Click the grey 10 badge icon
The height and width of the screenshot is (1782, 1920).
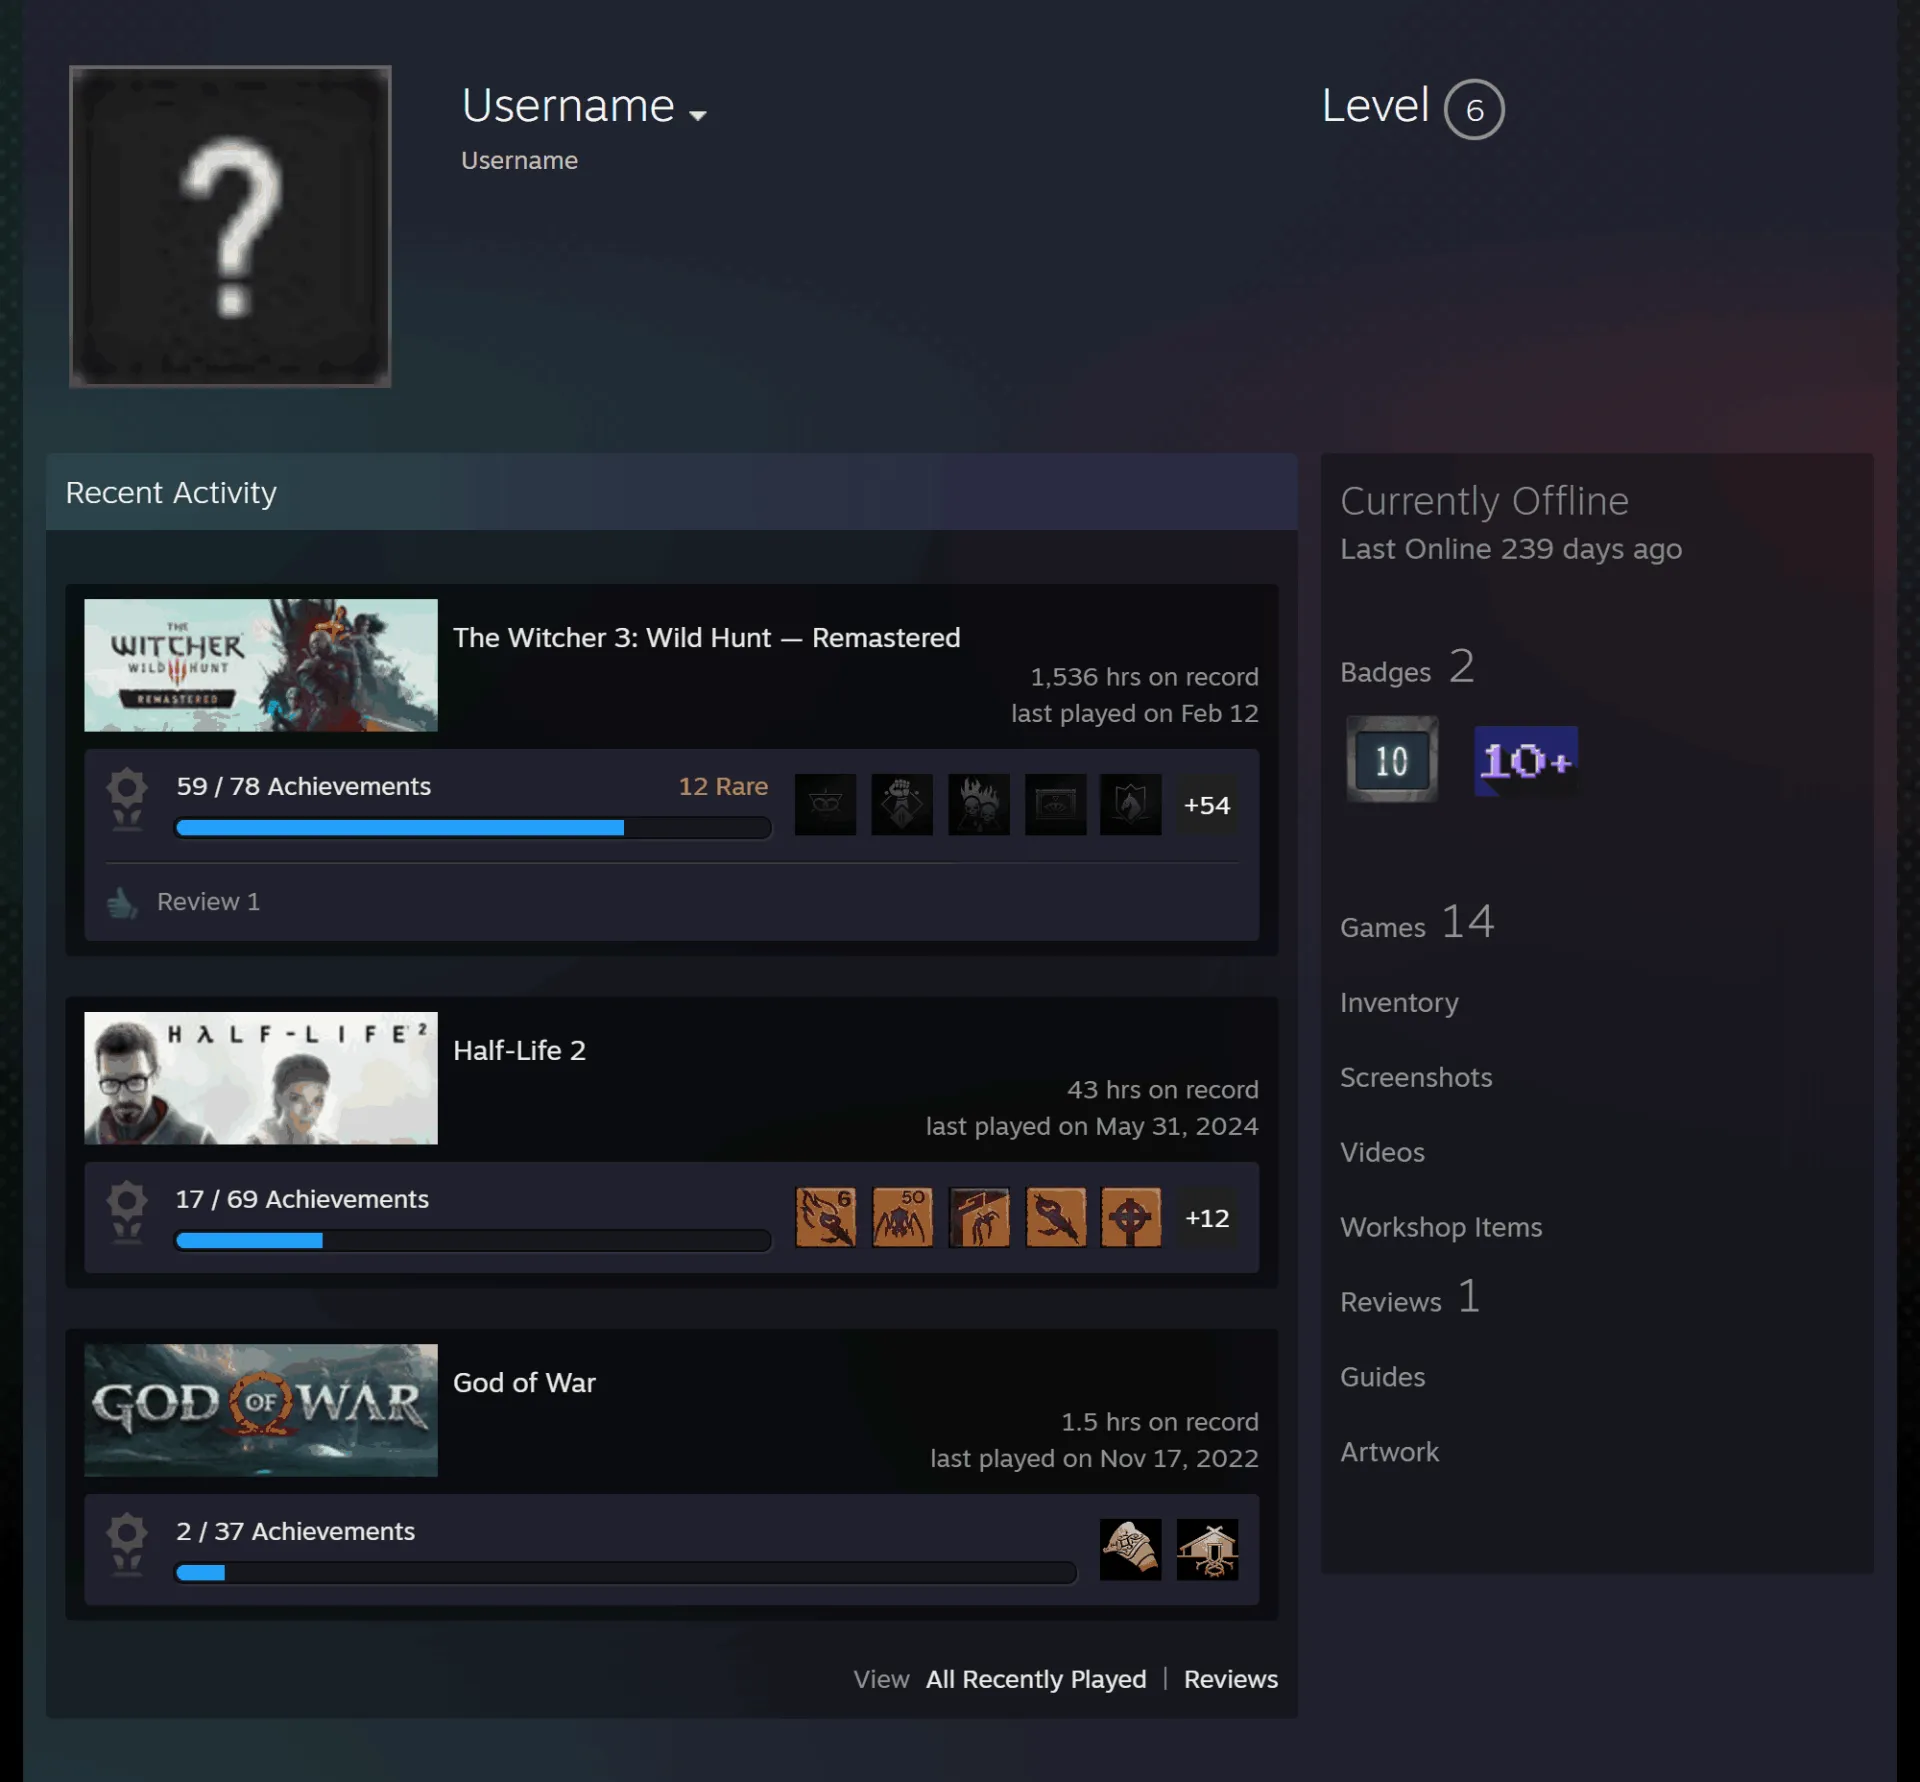pyautogui.click(x=1392, y=760)
